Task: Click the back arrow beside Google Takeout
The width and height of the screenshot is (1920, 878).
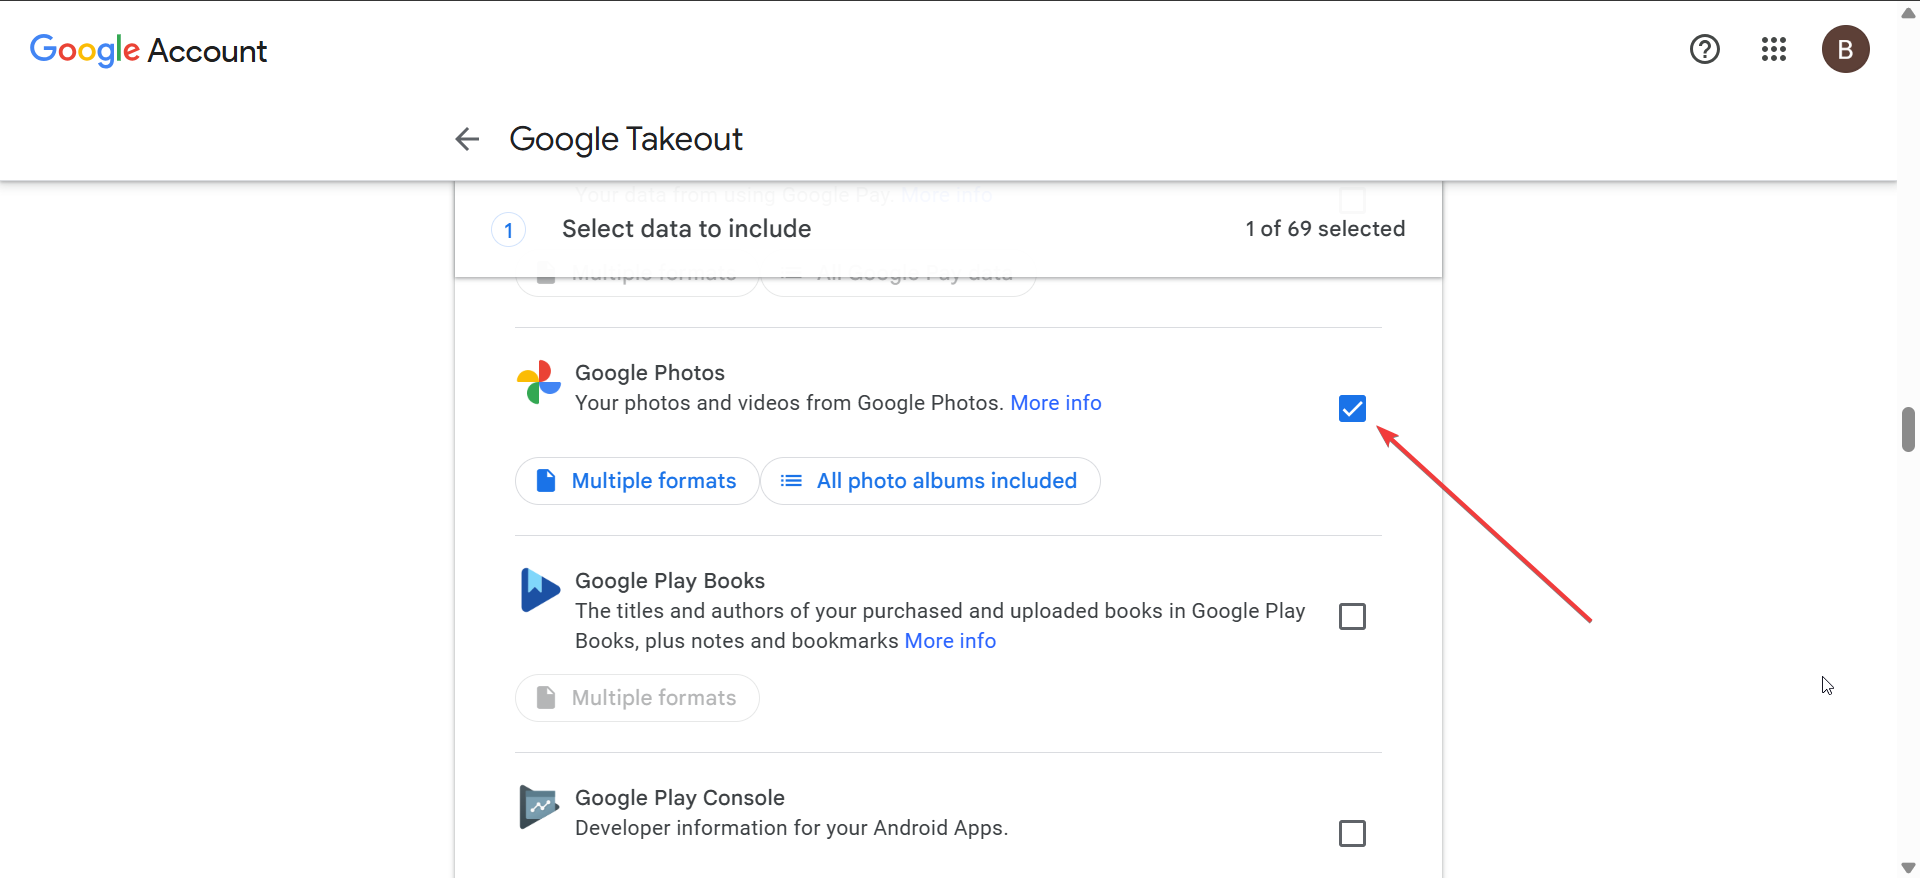Action: [467, 139]
